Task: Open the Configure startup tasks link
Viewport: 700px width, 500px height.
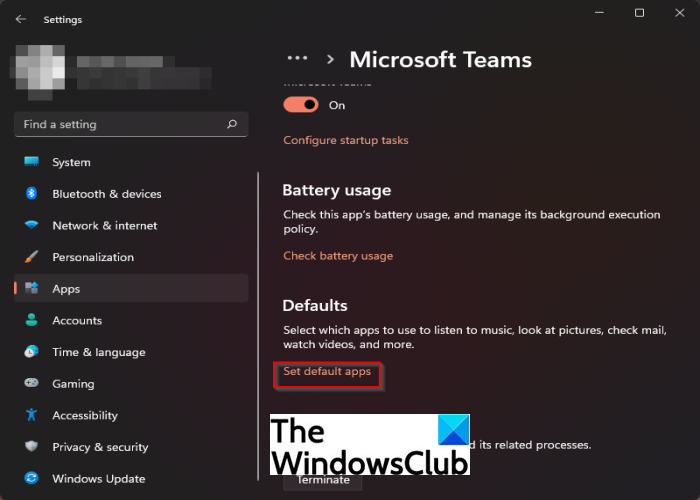Action: [x=346, y=141]
